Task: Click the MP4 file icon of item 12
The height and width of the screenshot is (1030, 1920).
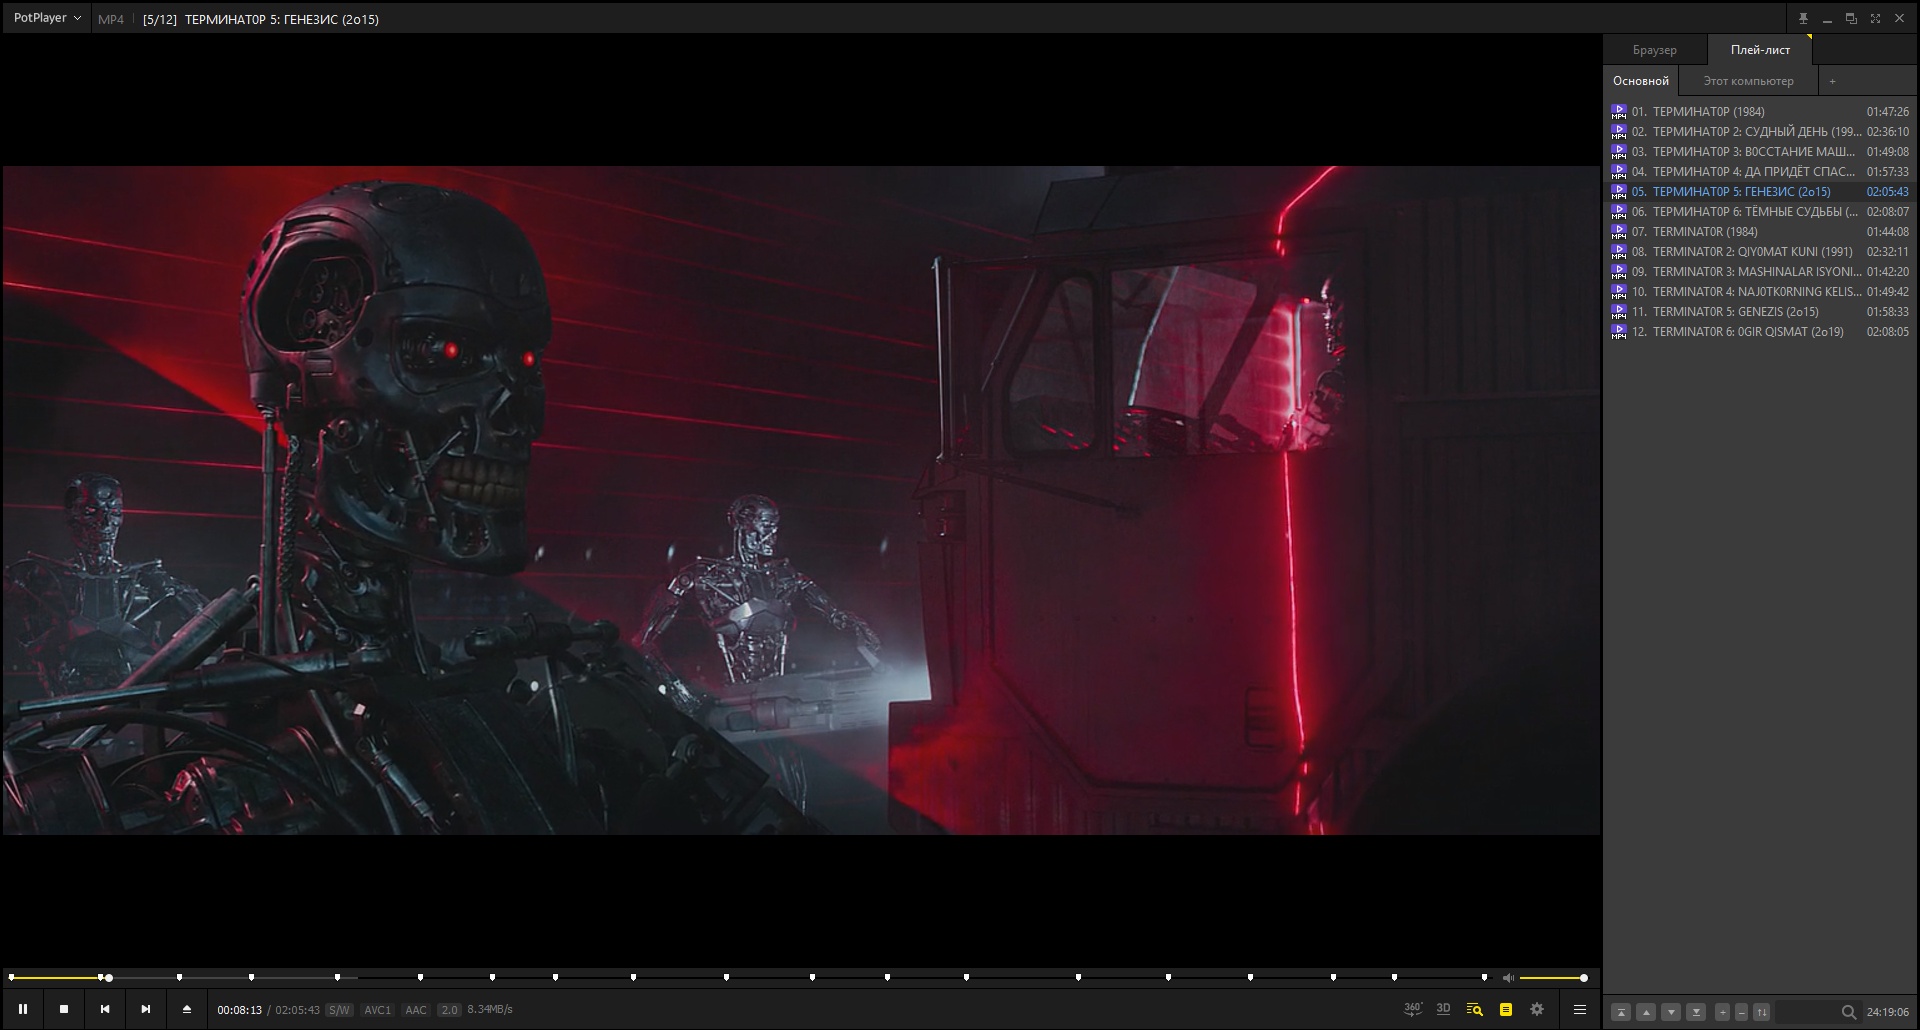Action: pyautogui.click(x=1619, y=332)
